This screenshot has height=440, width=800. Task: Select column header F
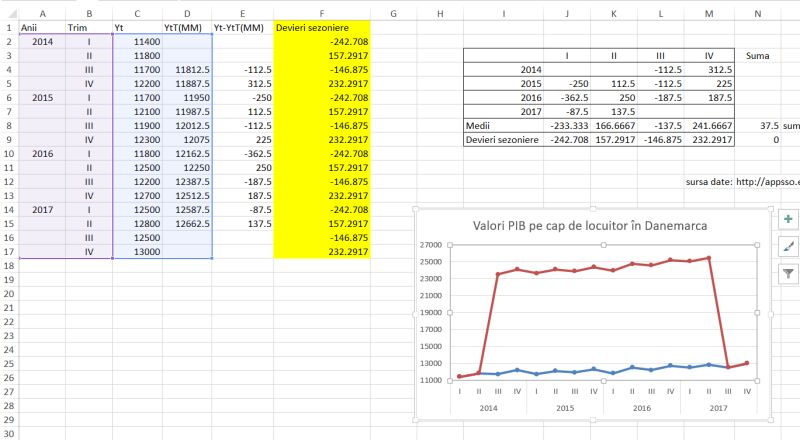coord(322,14)
